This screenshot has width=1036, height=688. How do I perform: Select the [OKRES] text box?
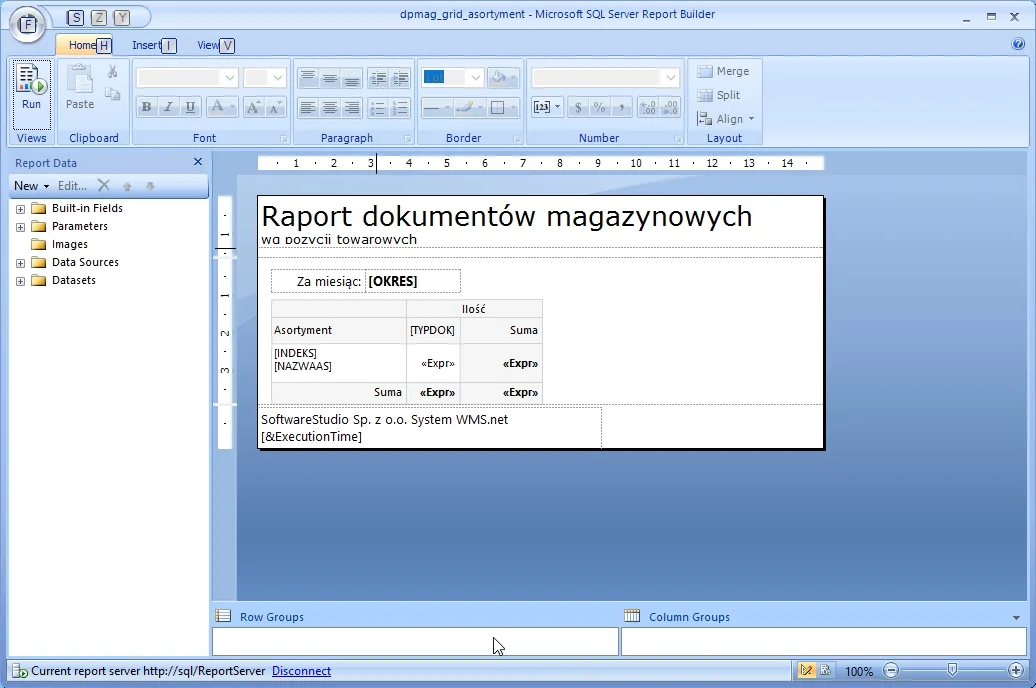[x=413, y=282]
